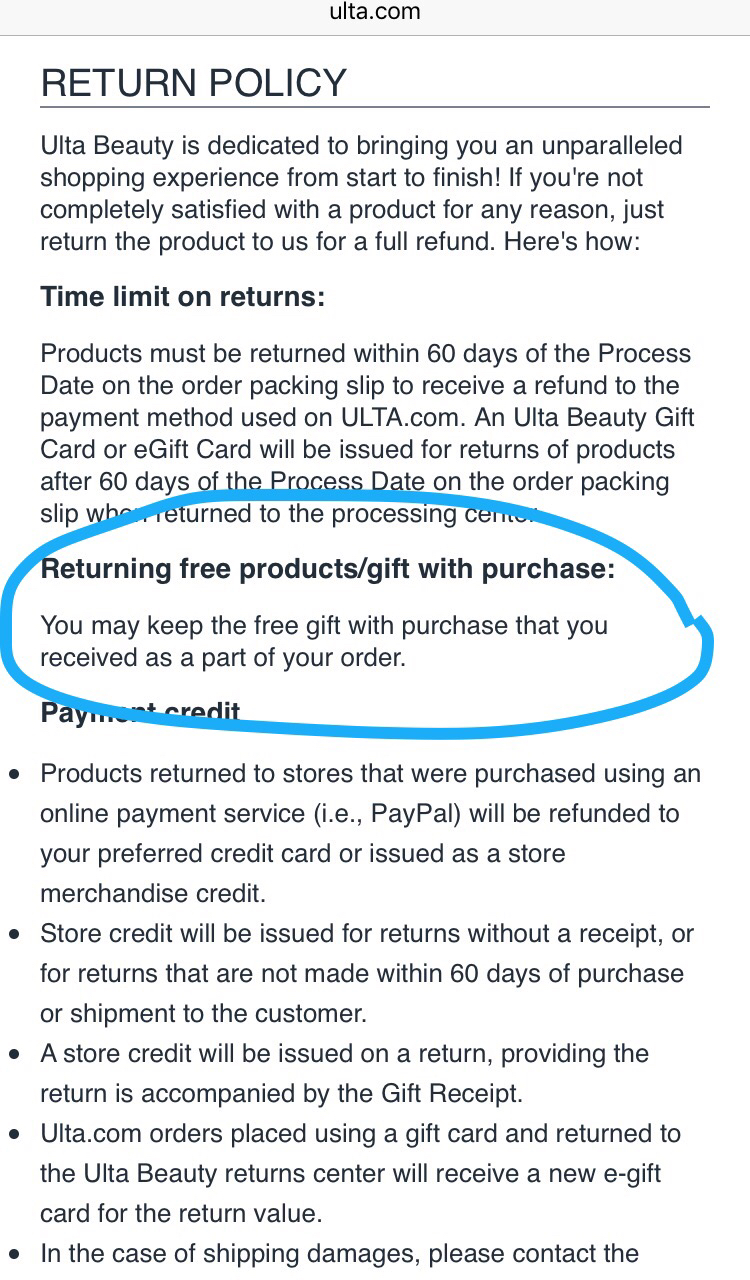Click the "You may keep the free gift" sentence
The height and width of the screenshot is (1280, 750).
click(x=324, y=642)
